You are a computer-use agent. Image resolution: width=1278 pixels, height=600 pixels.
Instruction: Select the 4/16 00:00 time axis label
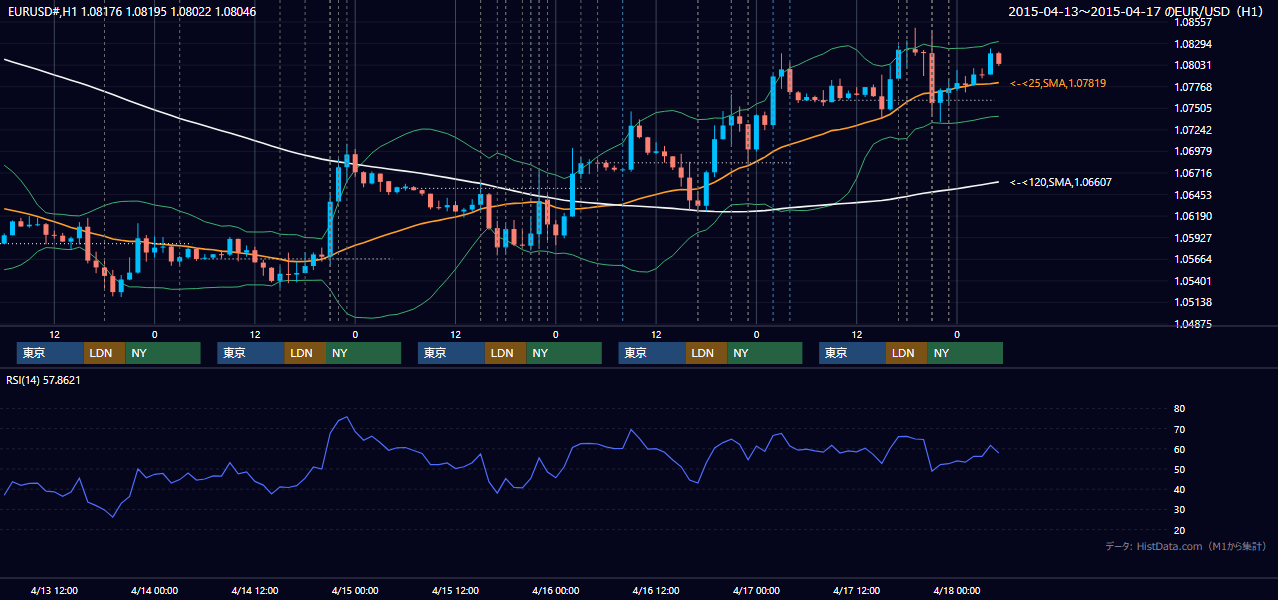[x=556, y=590]
